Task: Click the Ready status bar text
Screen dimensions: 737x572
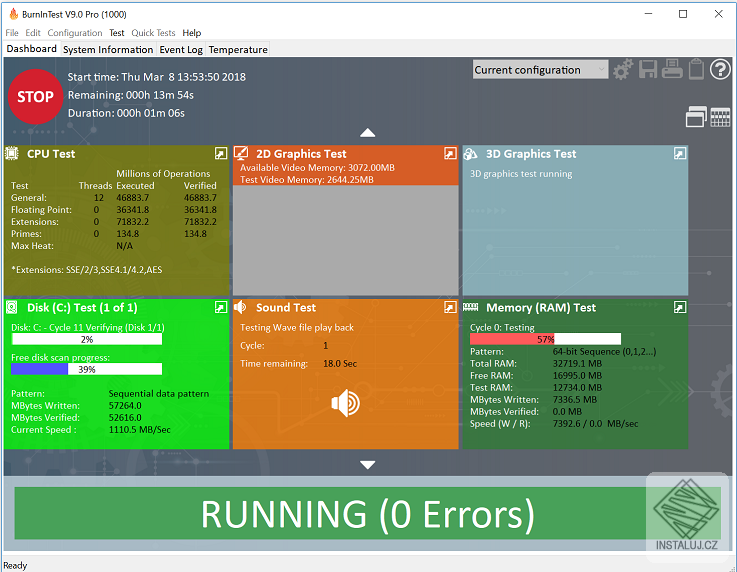Action: [15, 565]
